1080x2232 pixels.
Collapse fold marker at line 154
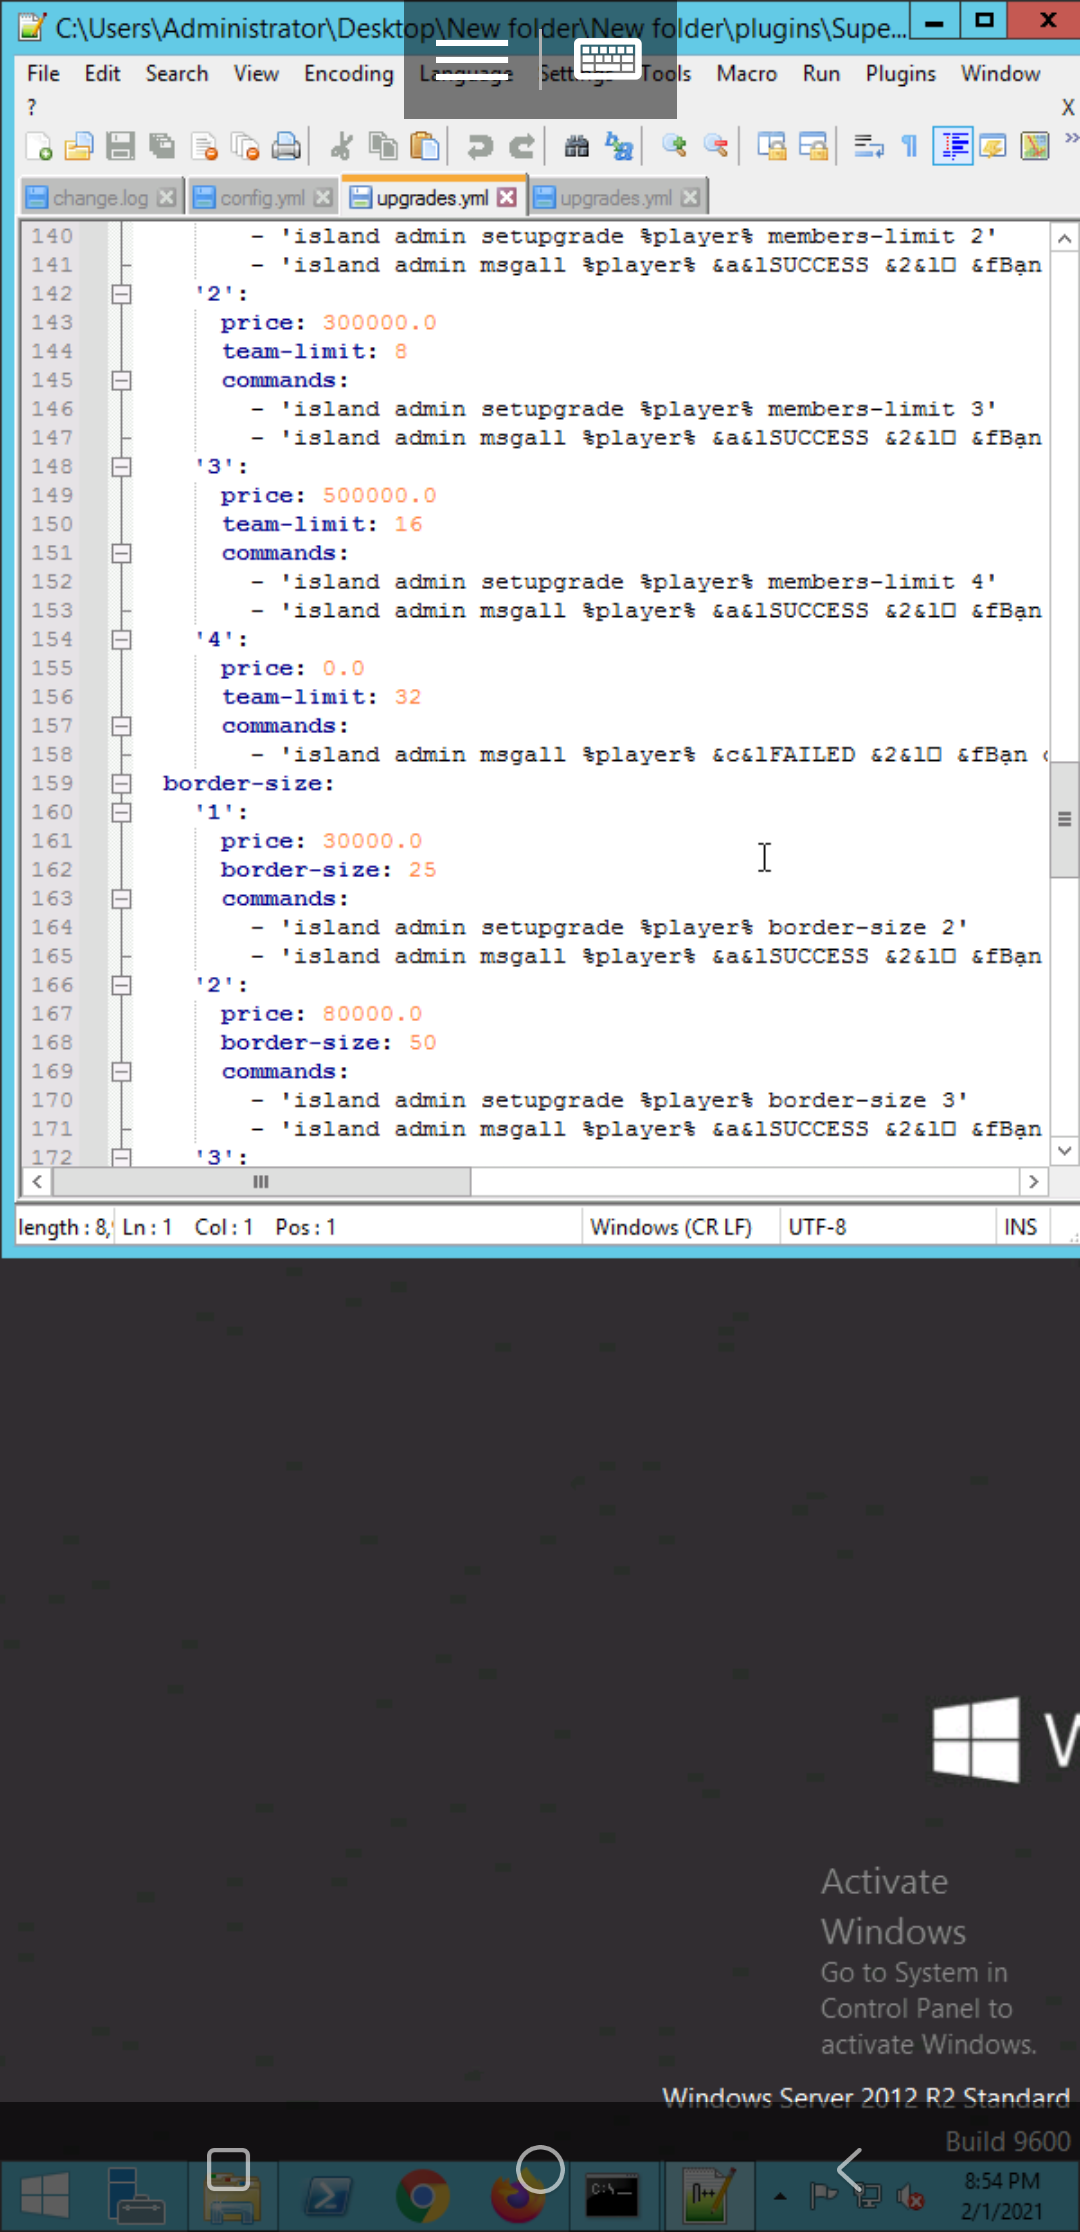click(121, 640)
